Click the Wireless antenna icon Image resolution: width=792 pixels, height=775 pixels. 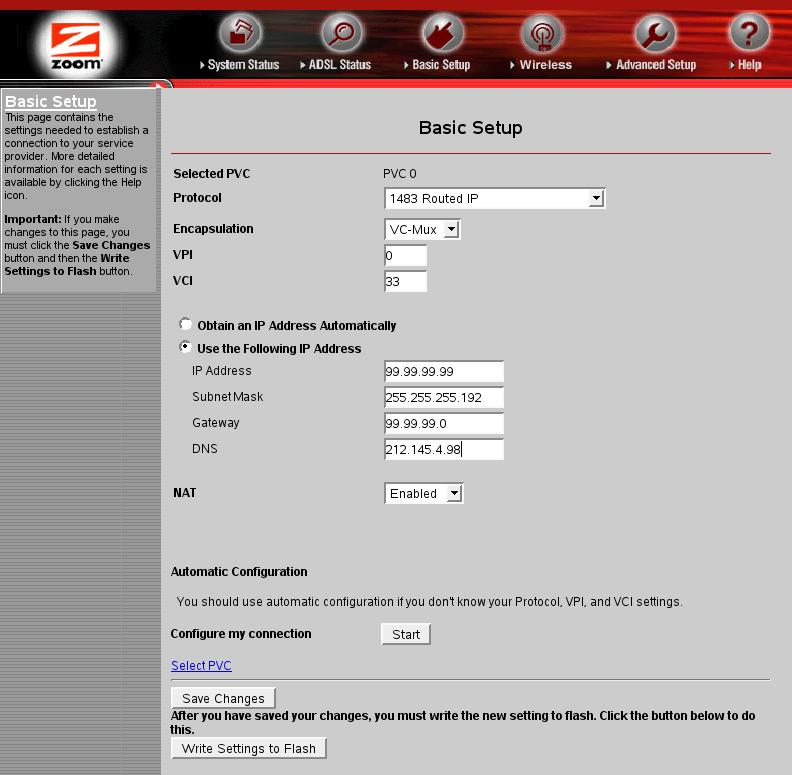click(x=542, y=33)
